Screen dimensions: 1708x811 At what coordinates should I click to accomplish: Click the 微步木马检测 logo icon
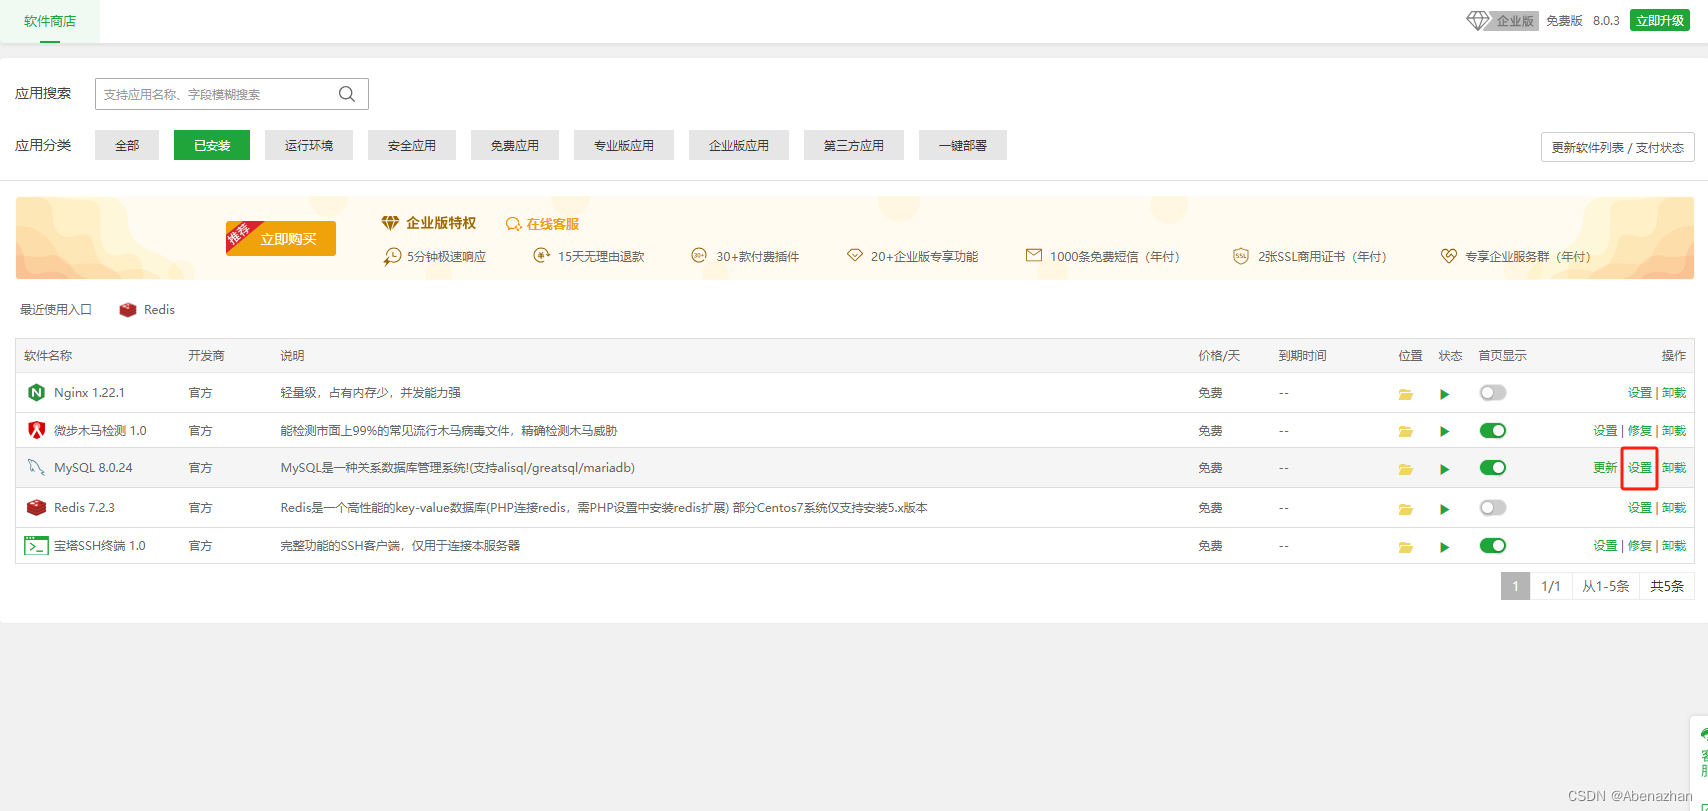(x=37, y=430)
